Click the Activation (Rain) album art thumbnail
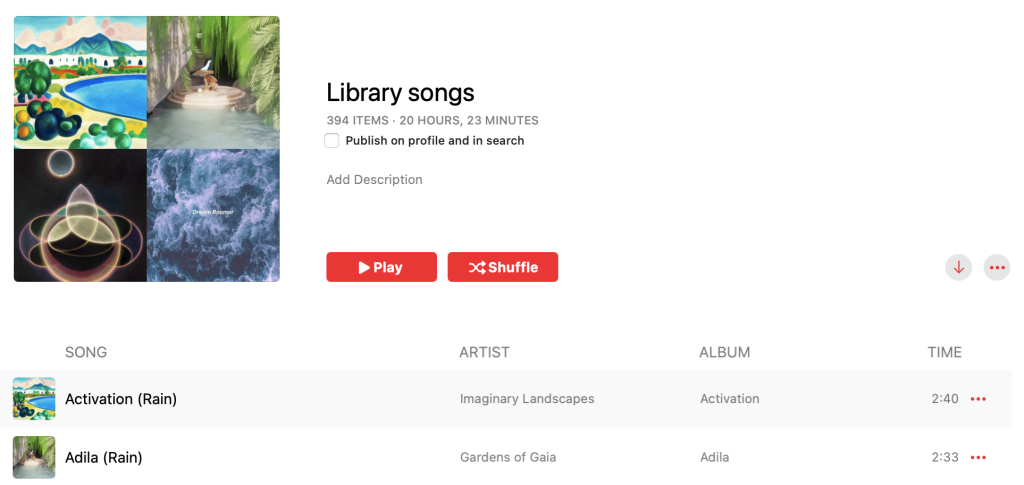The height and width of the screenshot is (485, 1024). click(x=34, y=399)
